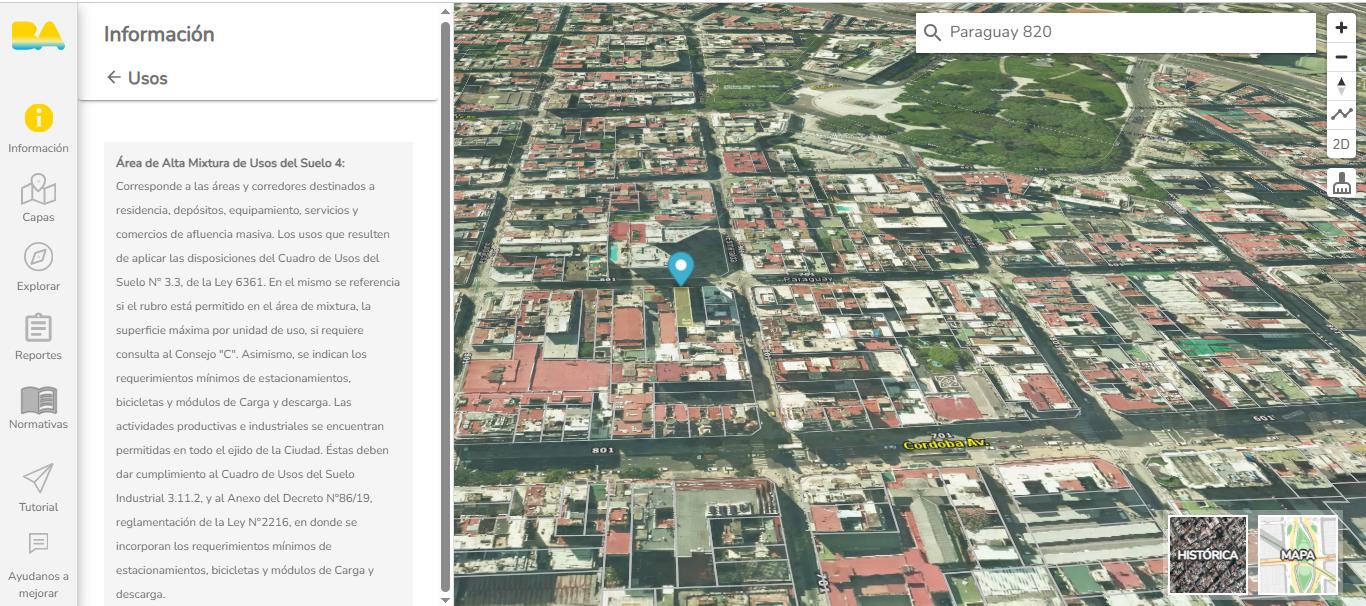Launch the Tutorial paper plane icon
This screenshot has height=606, width=1366.
38,487
